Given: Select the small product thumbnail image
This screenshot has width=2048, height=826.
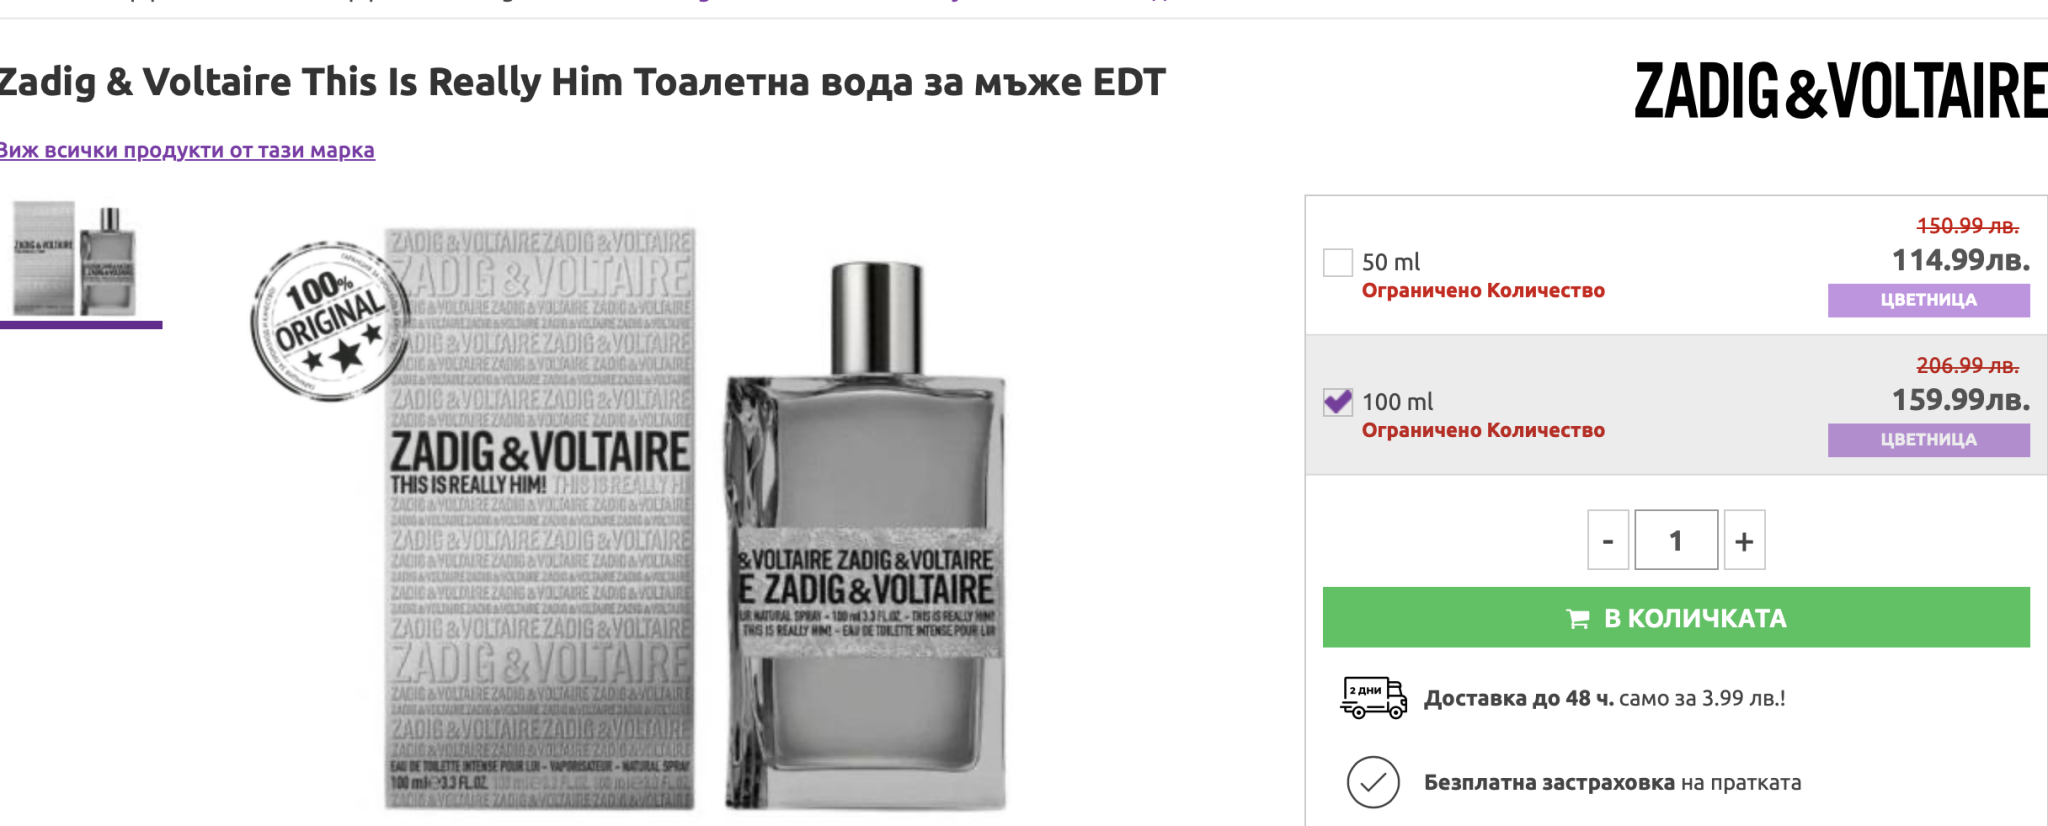Looking at the screenshot, I should click(x=75, y=259).
